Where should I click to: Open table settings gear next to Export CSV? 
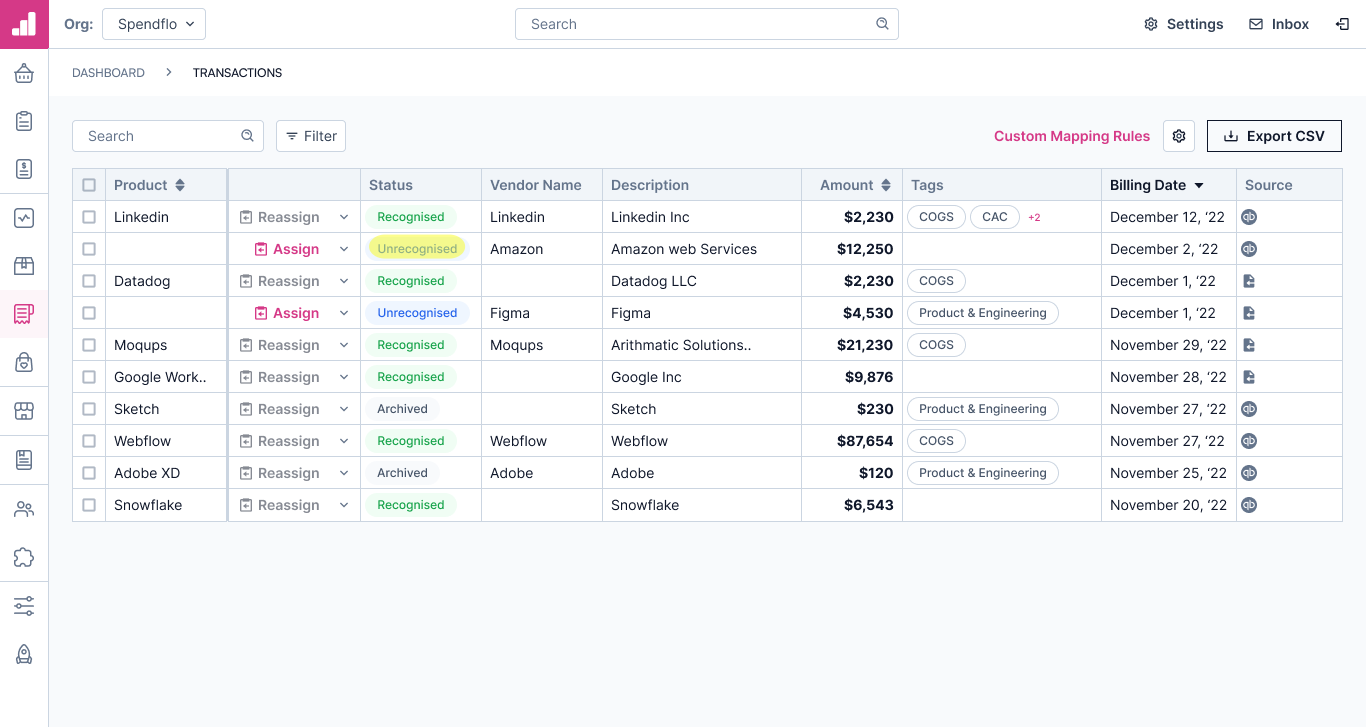1179,136
